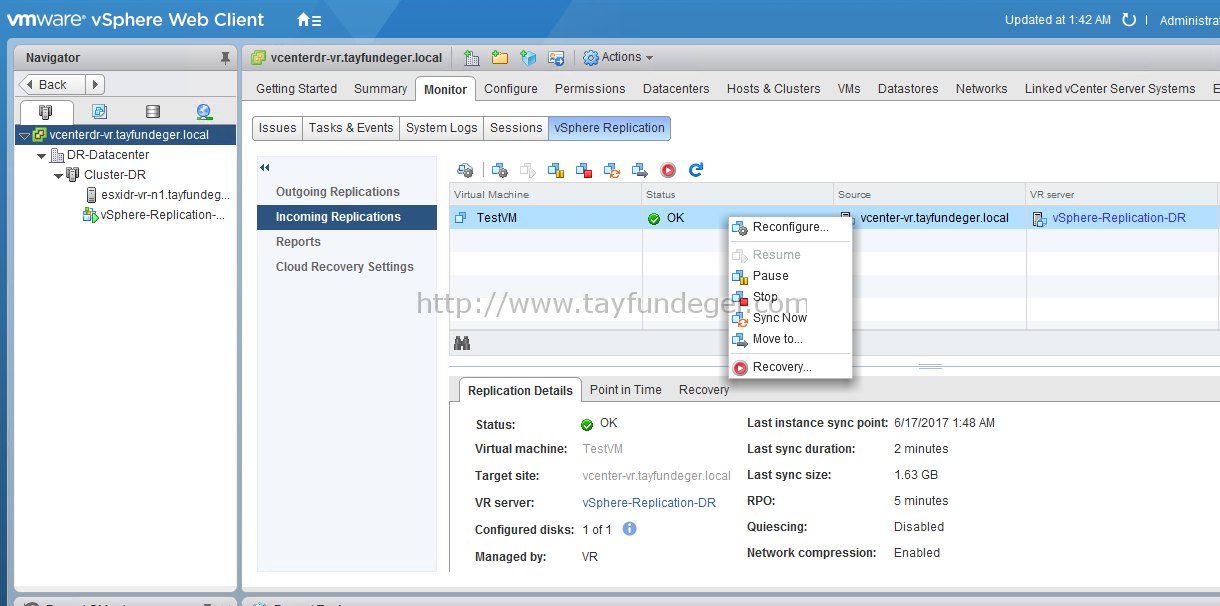Choose Reconfigure from context menu
The height and width of the screenshot is (606, 1220).
click(790, 227)
